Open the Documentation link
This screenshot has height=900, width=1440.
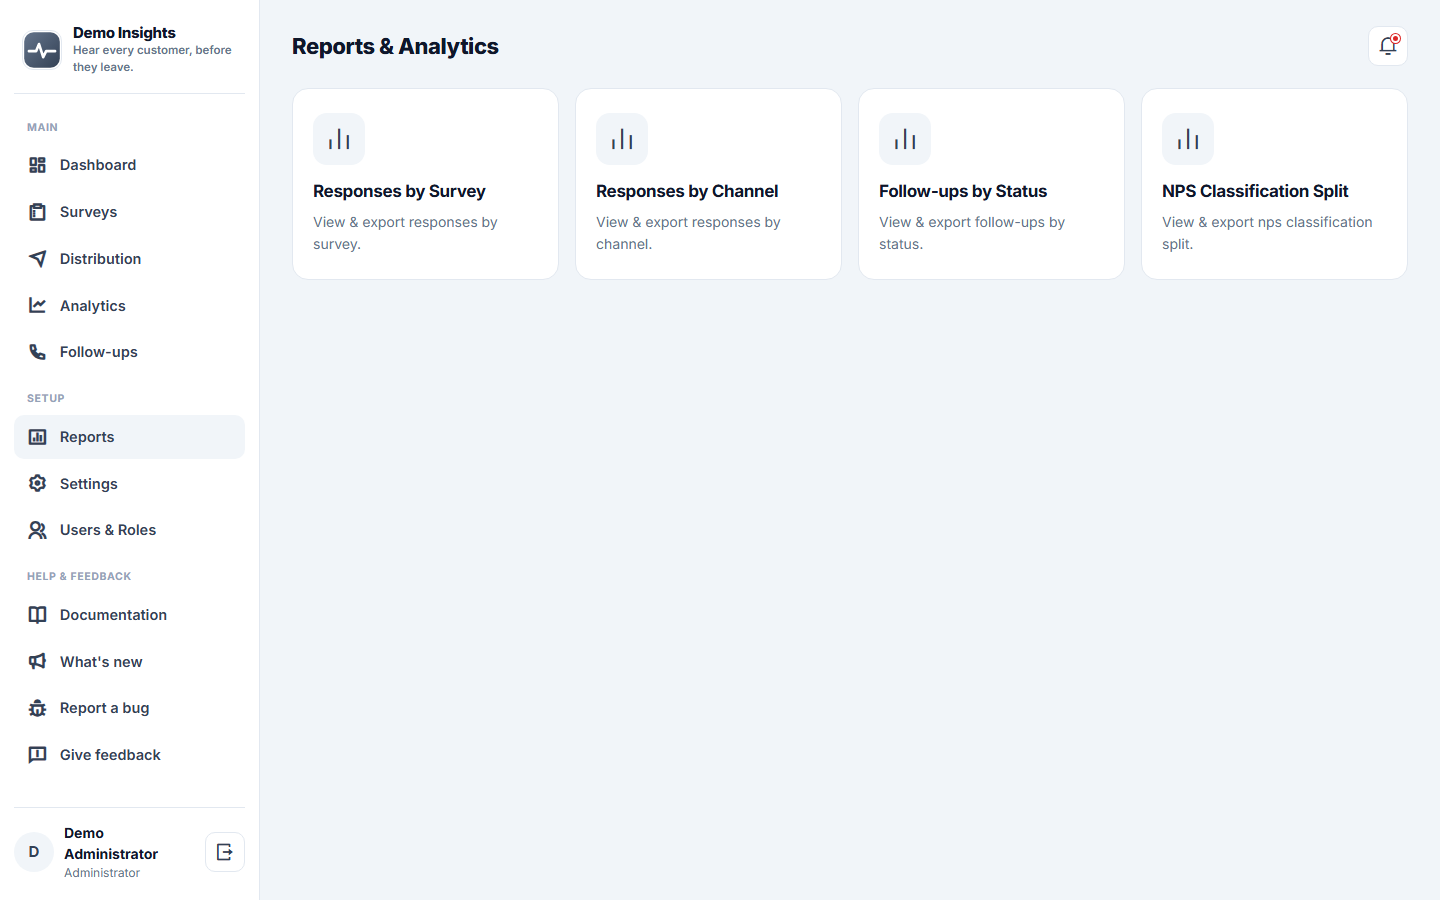pos(129,615)
